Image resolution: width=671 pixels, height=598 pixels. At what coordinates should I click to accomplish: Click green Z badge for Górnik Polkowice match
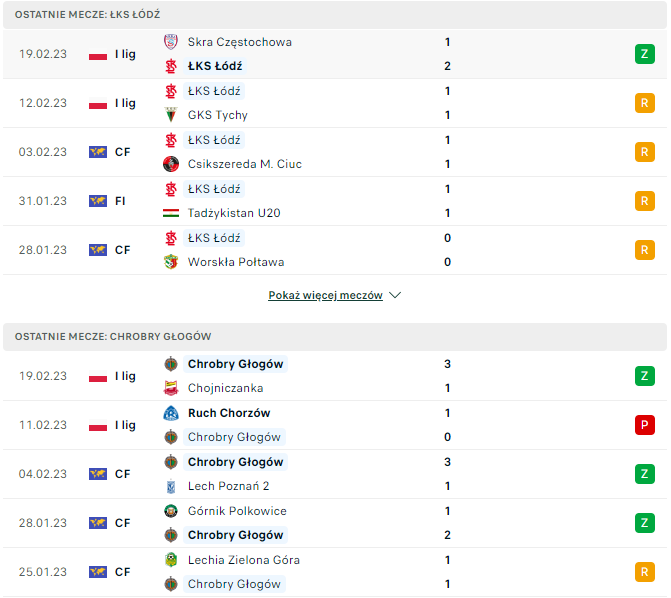[x=645, y=523]
